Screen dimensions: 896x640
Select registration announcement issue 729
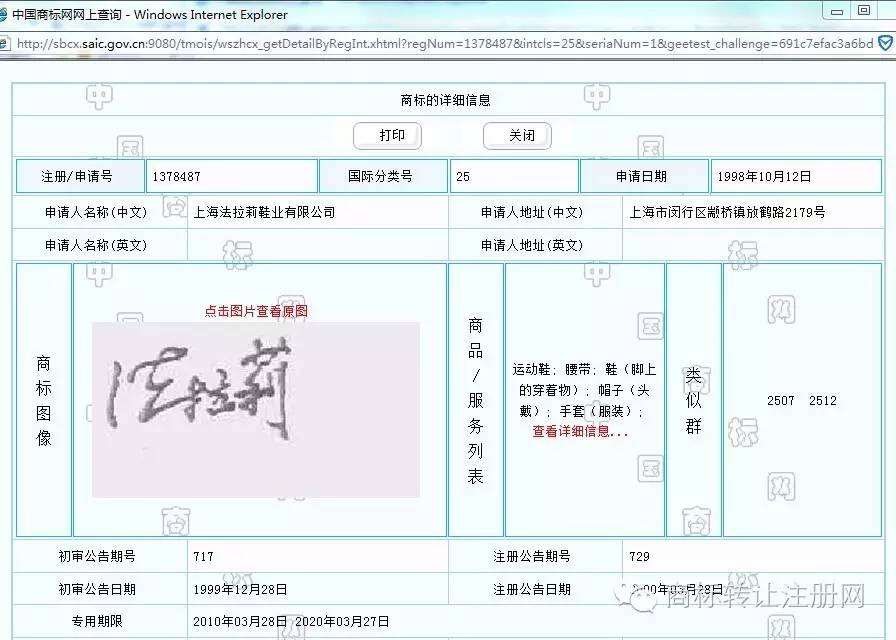(x=639, y=557)
